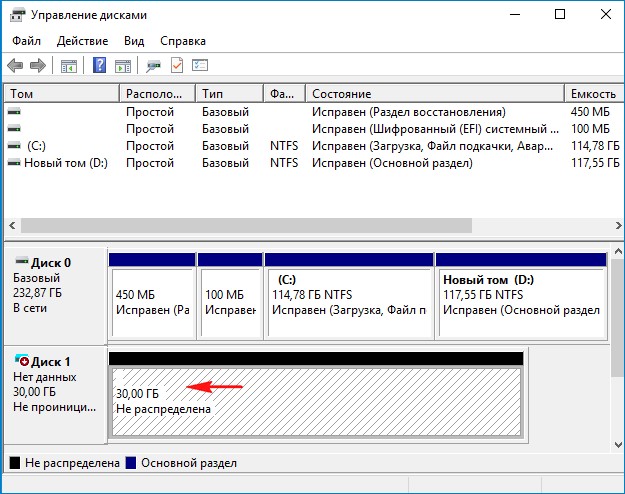Viewport: 625px width, 494px height.
Task: Click the volume list horizontal scrollbar thumb
Action: tap(246, 226)
